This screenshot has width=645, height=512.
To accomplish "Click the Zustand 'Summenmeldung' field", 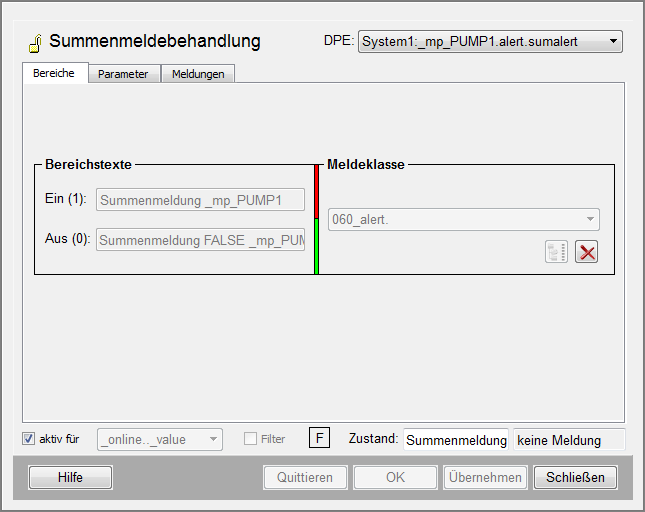I will 456,440.
